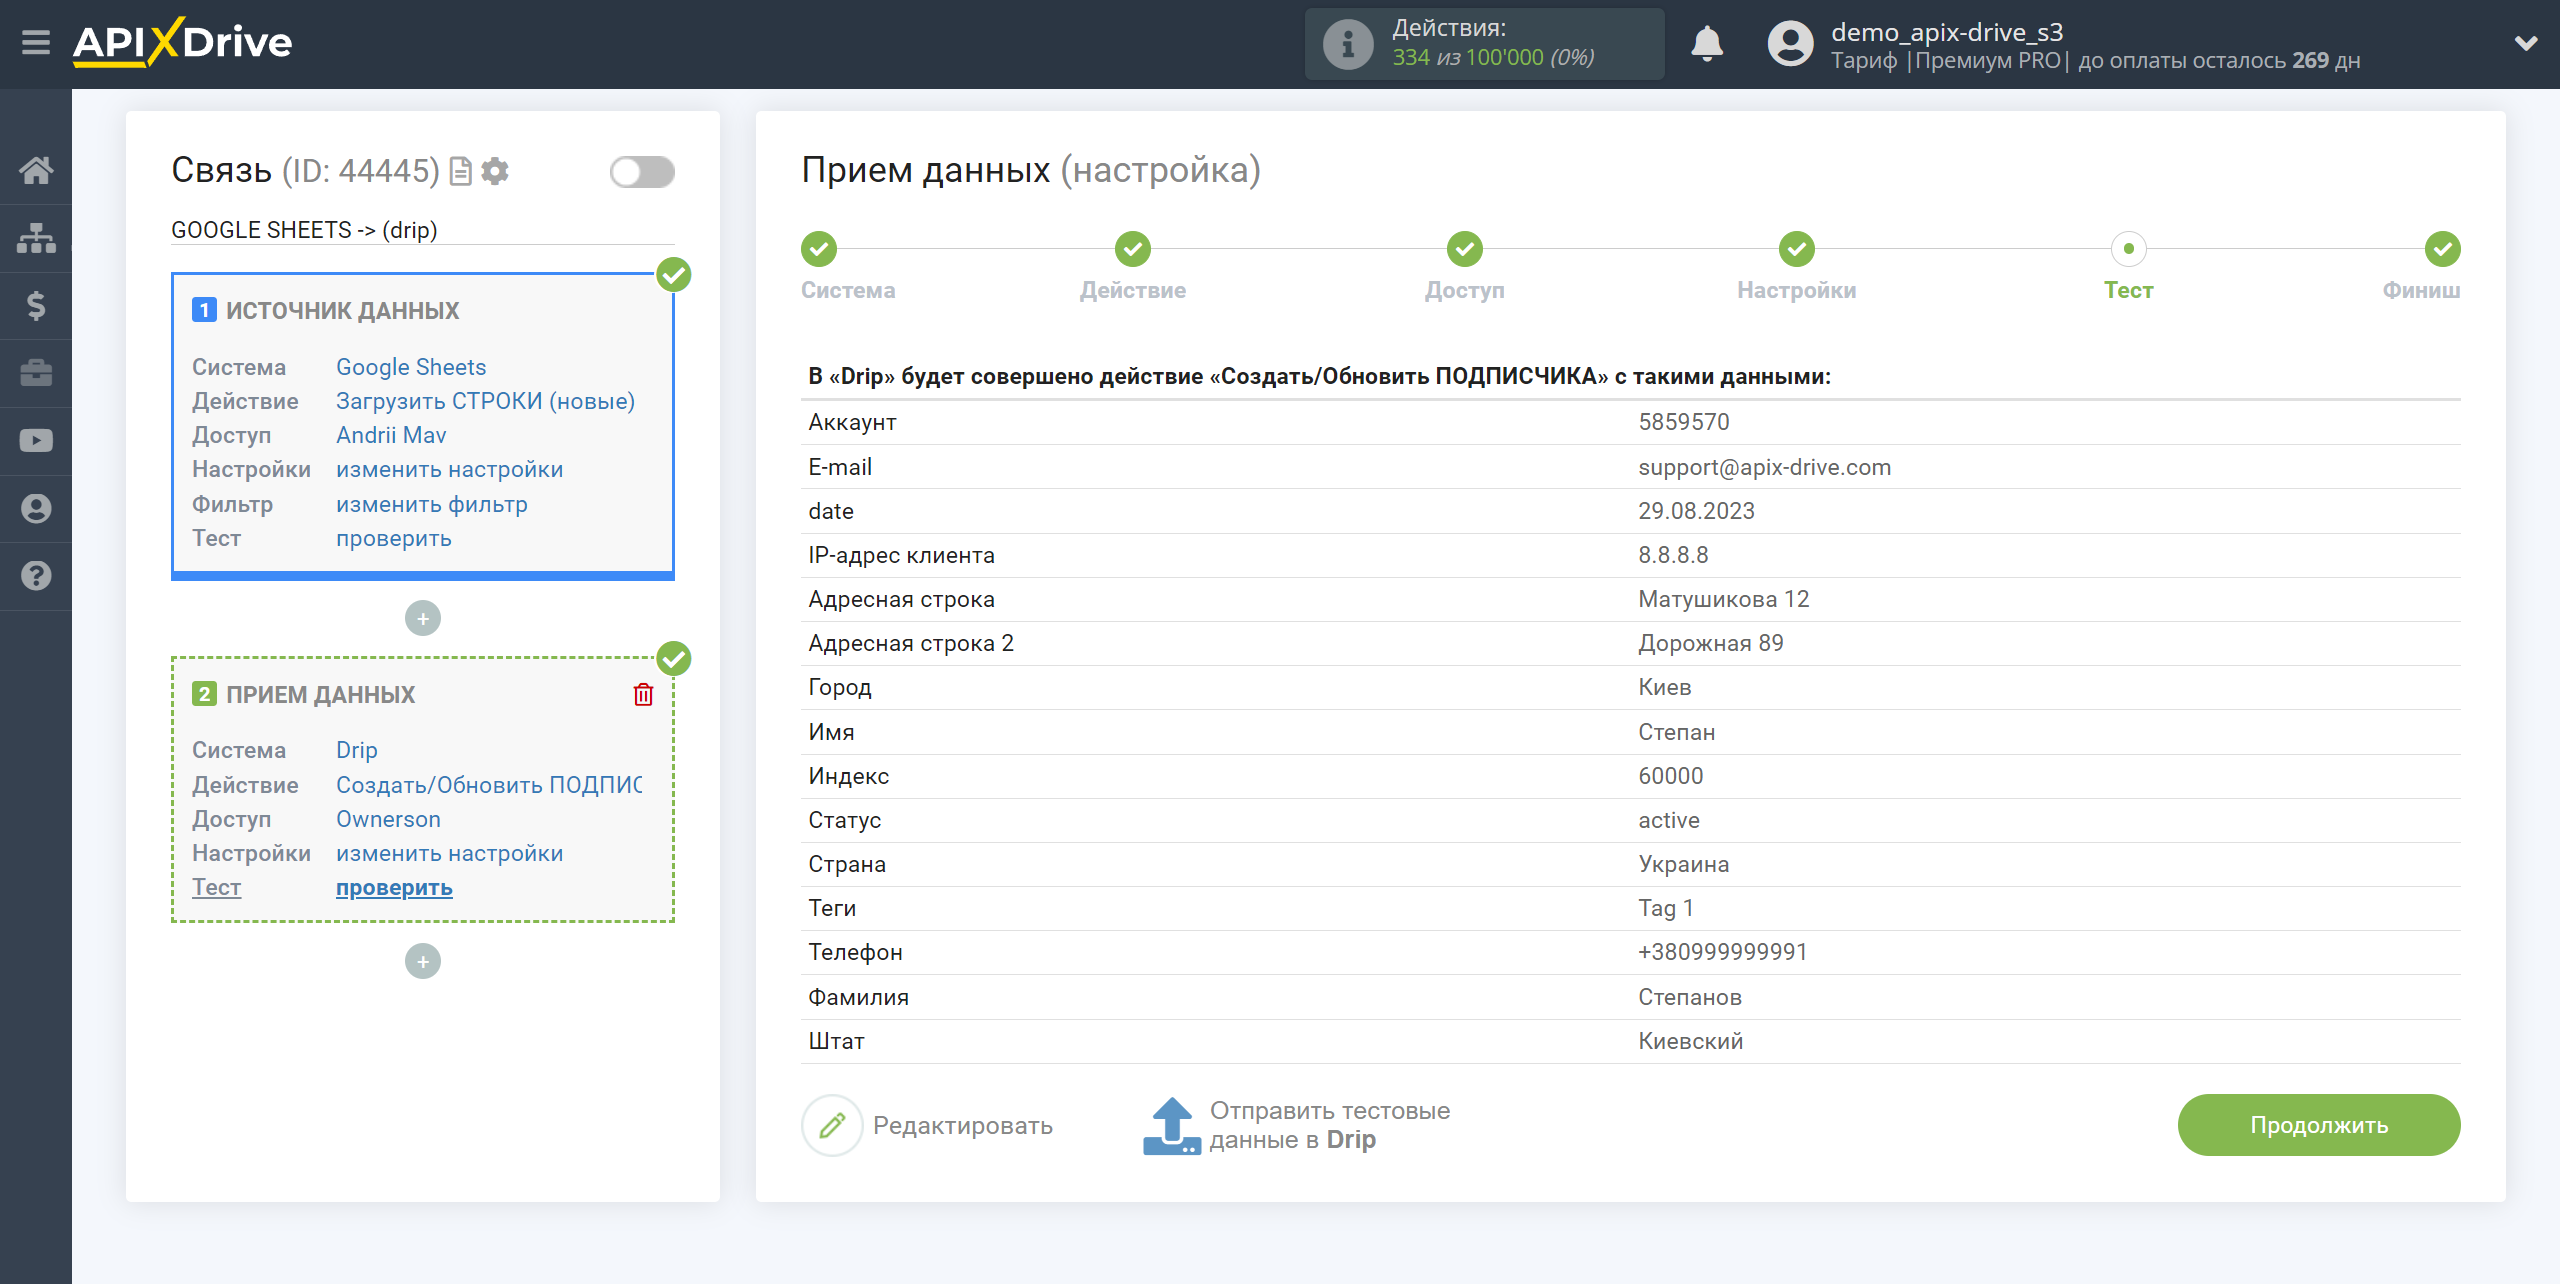2560x1284 pixels.
Task: Click 'изменить настройки' in the data reception block
Action: click(449, 853)
